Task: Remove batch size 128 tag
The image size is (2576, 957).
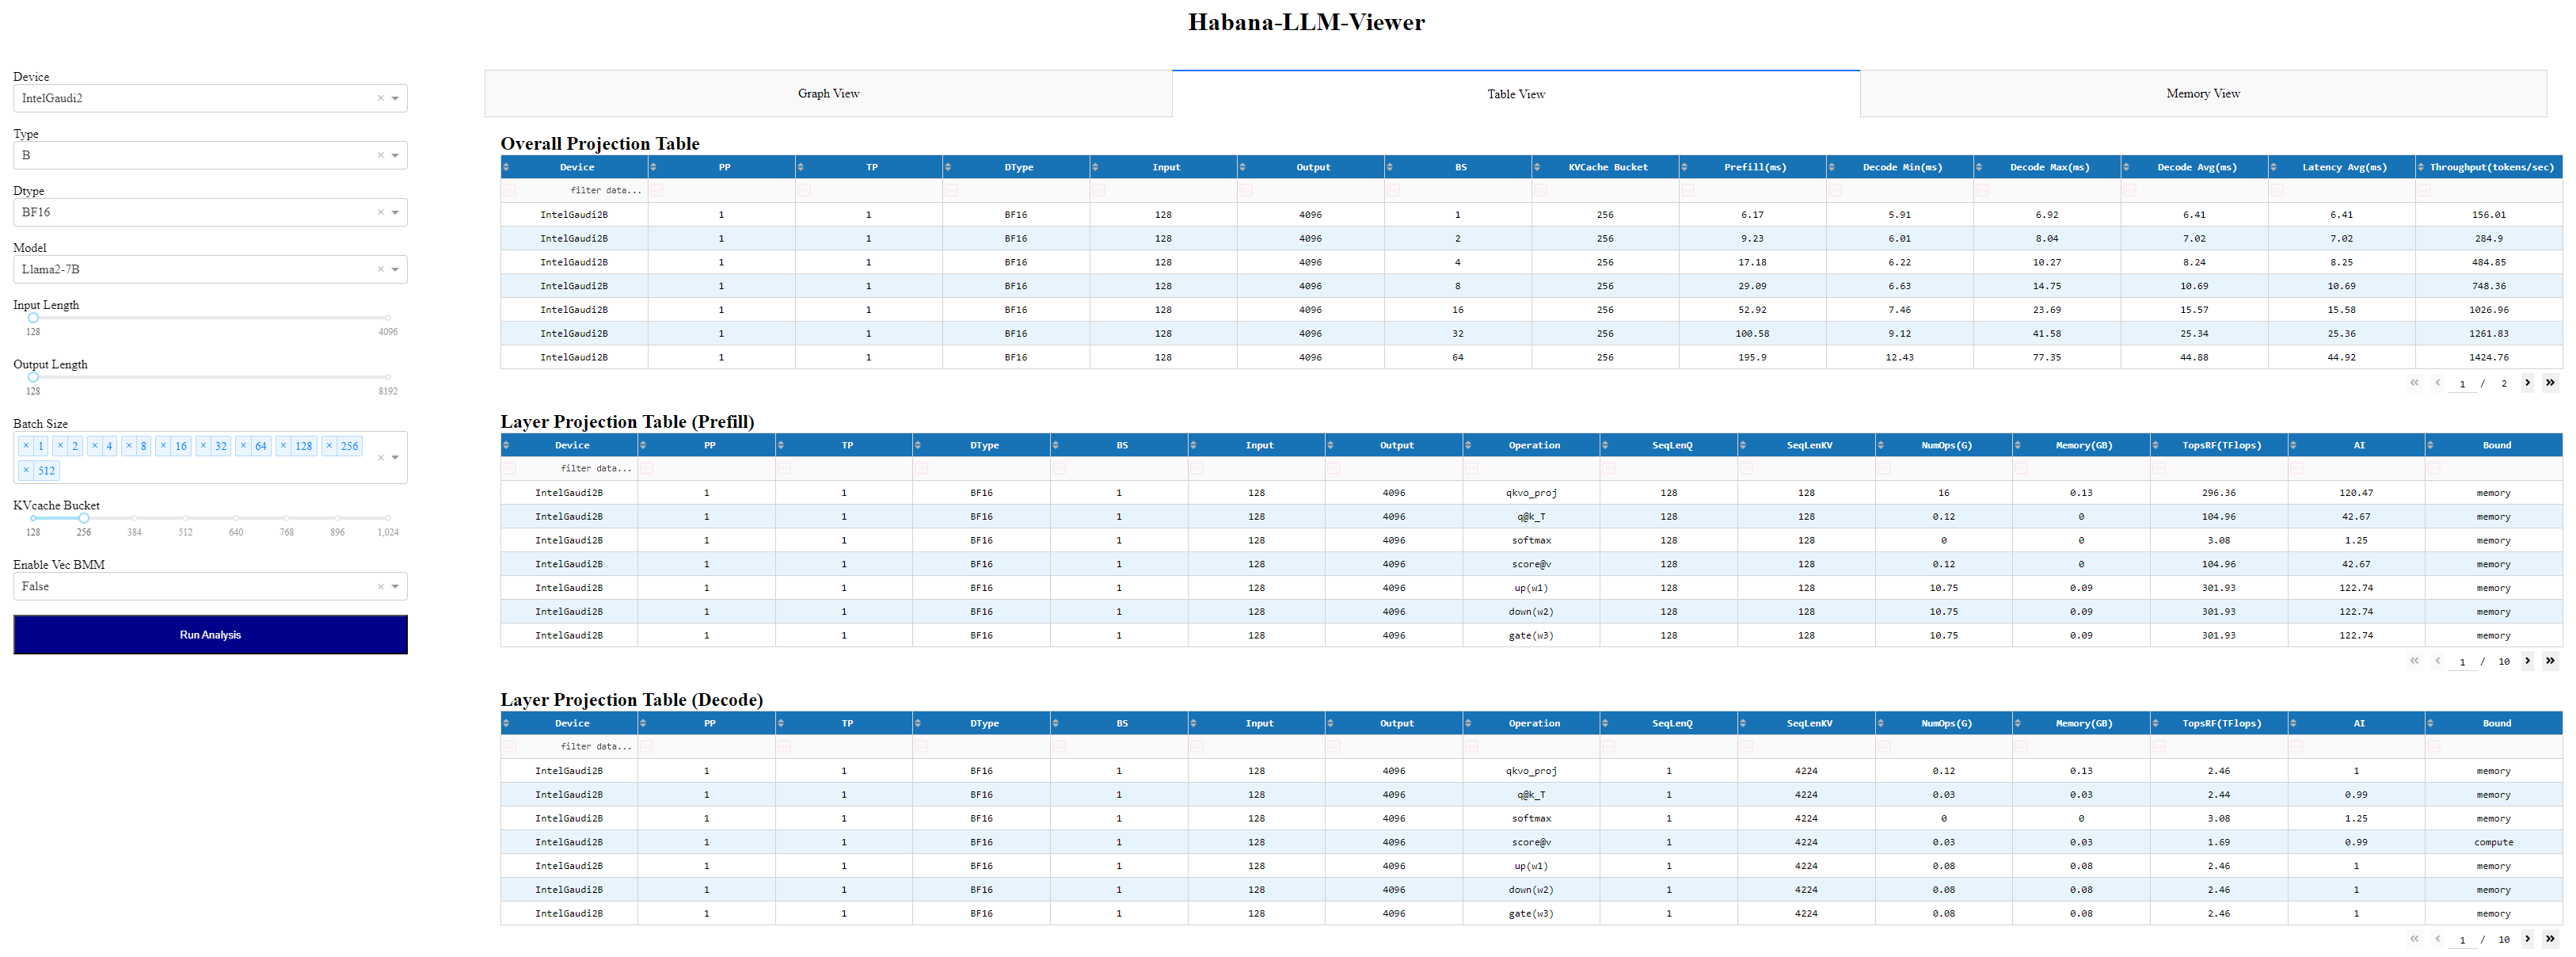Action: point(284,446)
